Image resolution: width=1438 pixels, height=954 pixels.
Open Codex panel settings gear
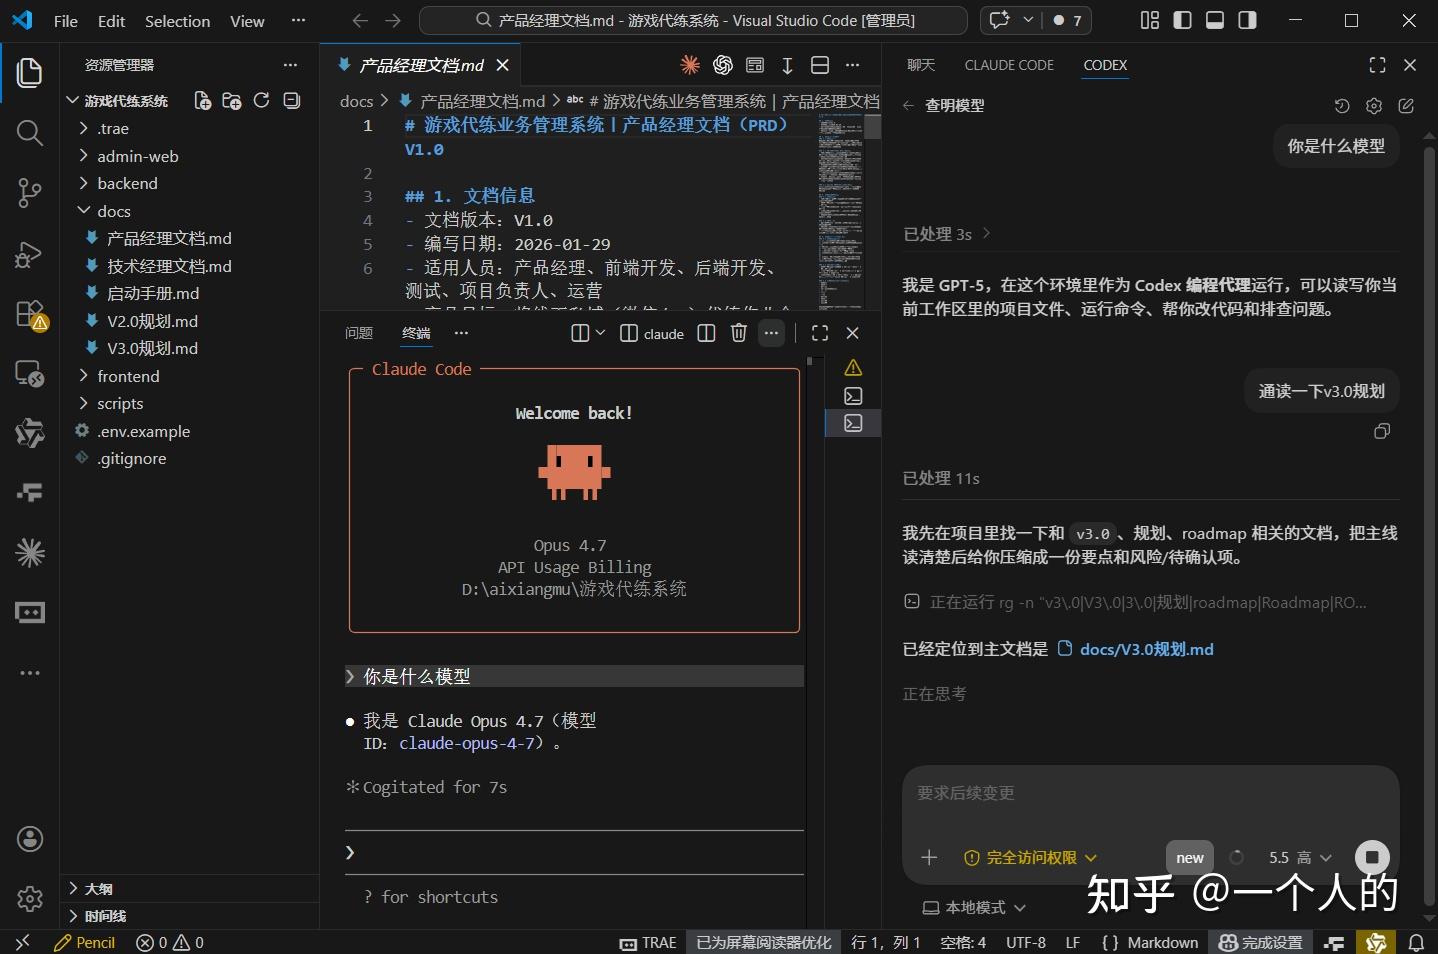click(1374, 106)
